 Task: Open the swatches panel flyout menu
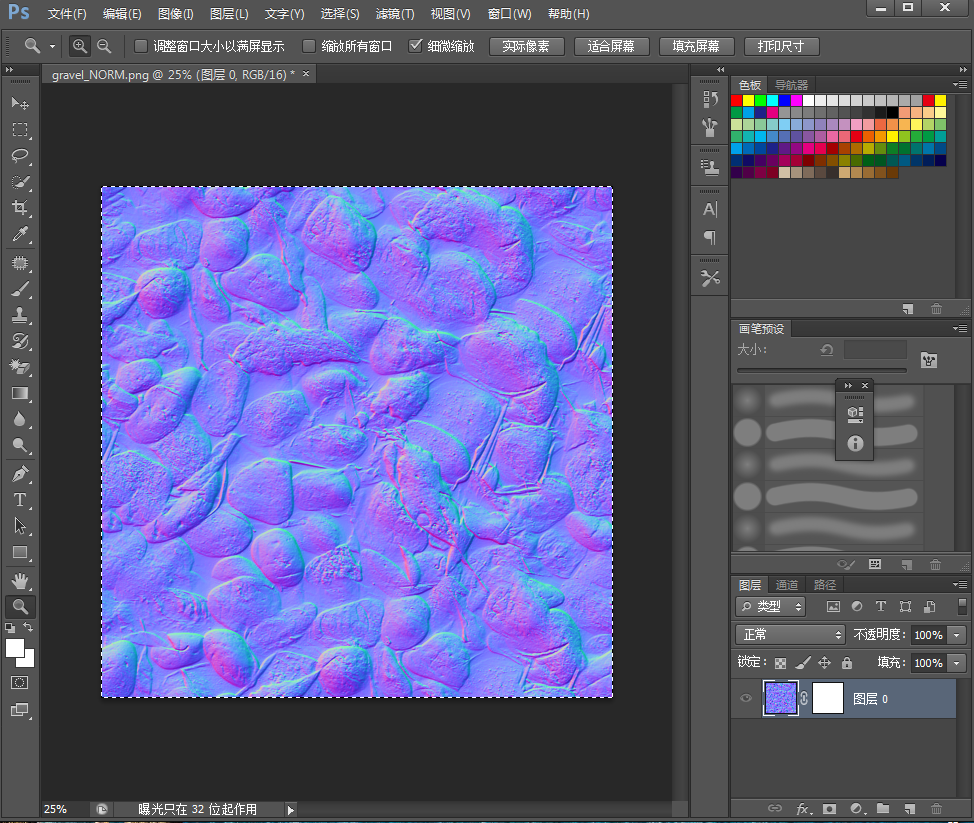click(960, 84)
